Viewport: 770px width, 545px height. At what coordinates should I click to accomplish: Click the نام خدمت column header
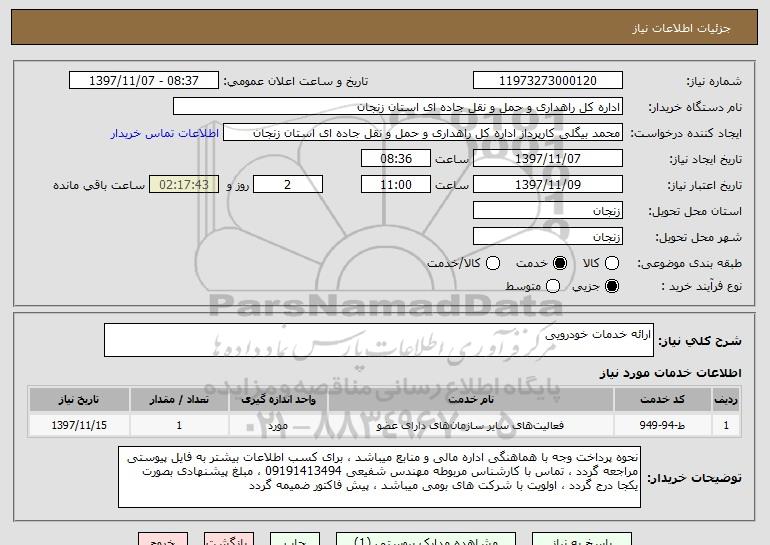pos(471,400)
